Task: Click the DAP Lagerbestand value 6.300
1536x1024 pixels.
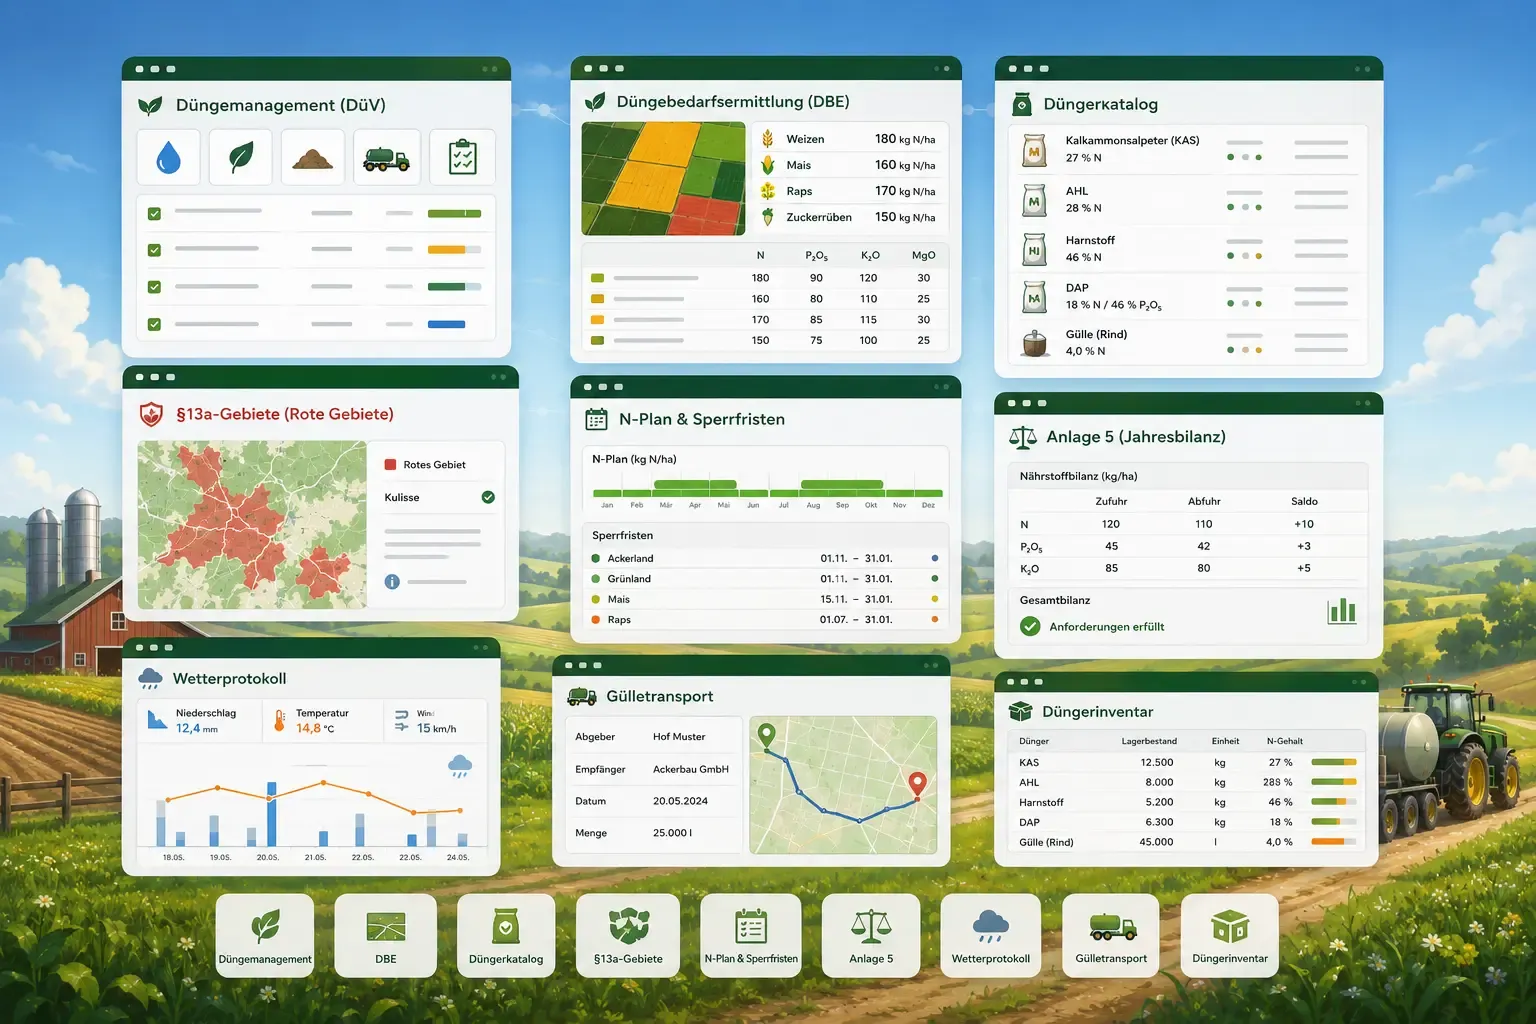Action: [1159, 822]
